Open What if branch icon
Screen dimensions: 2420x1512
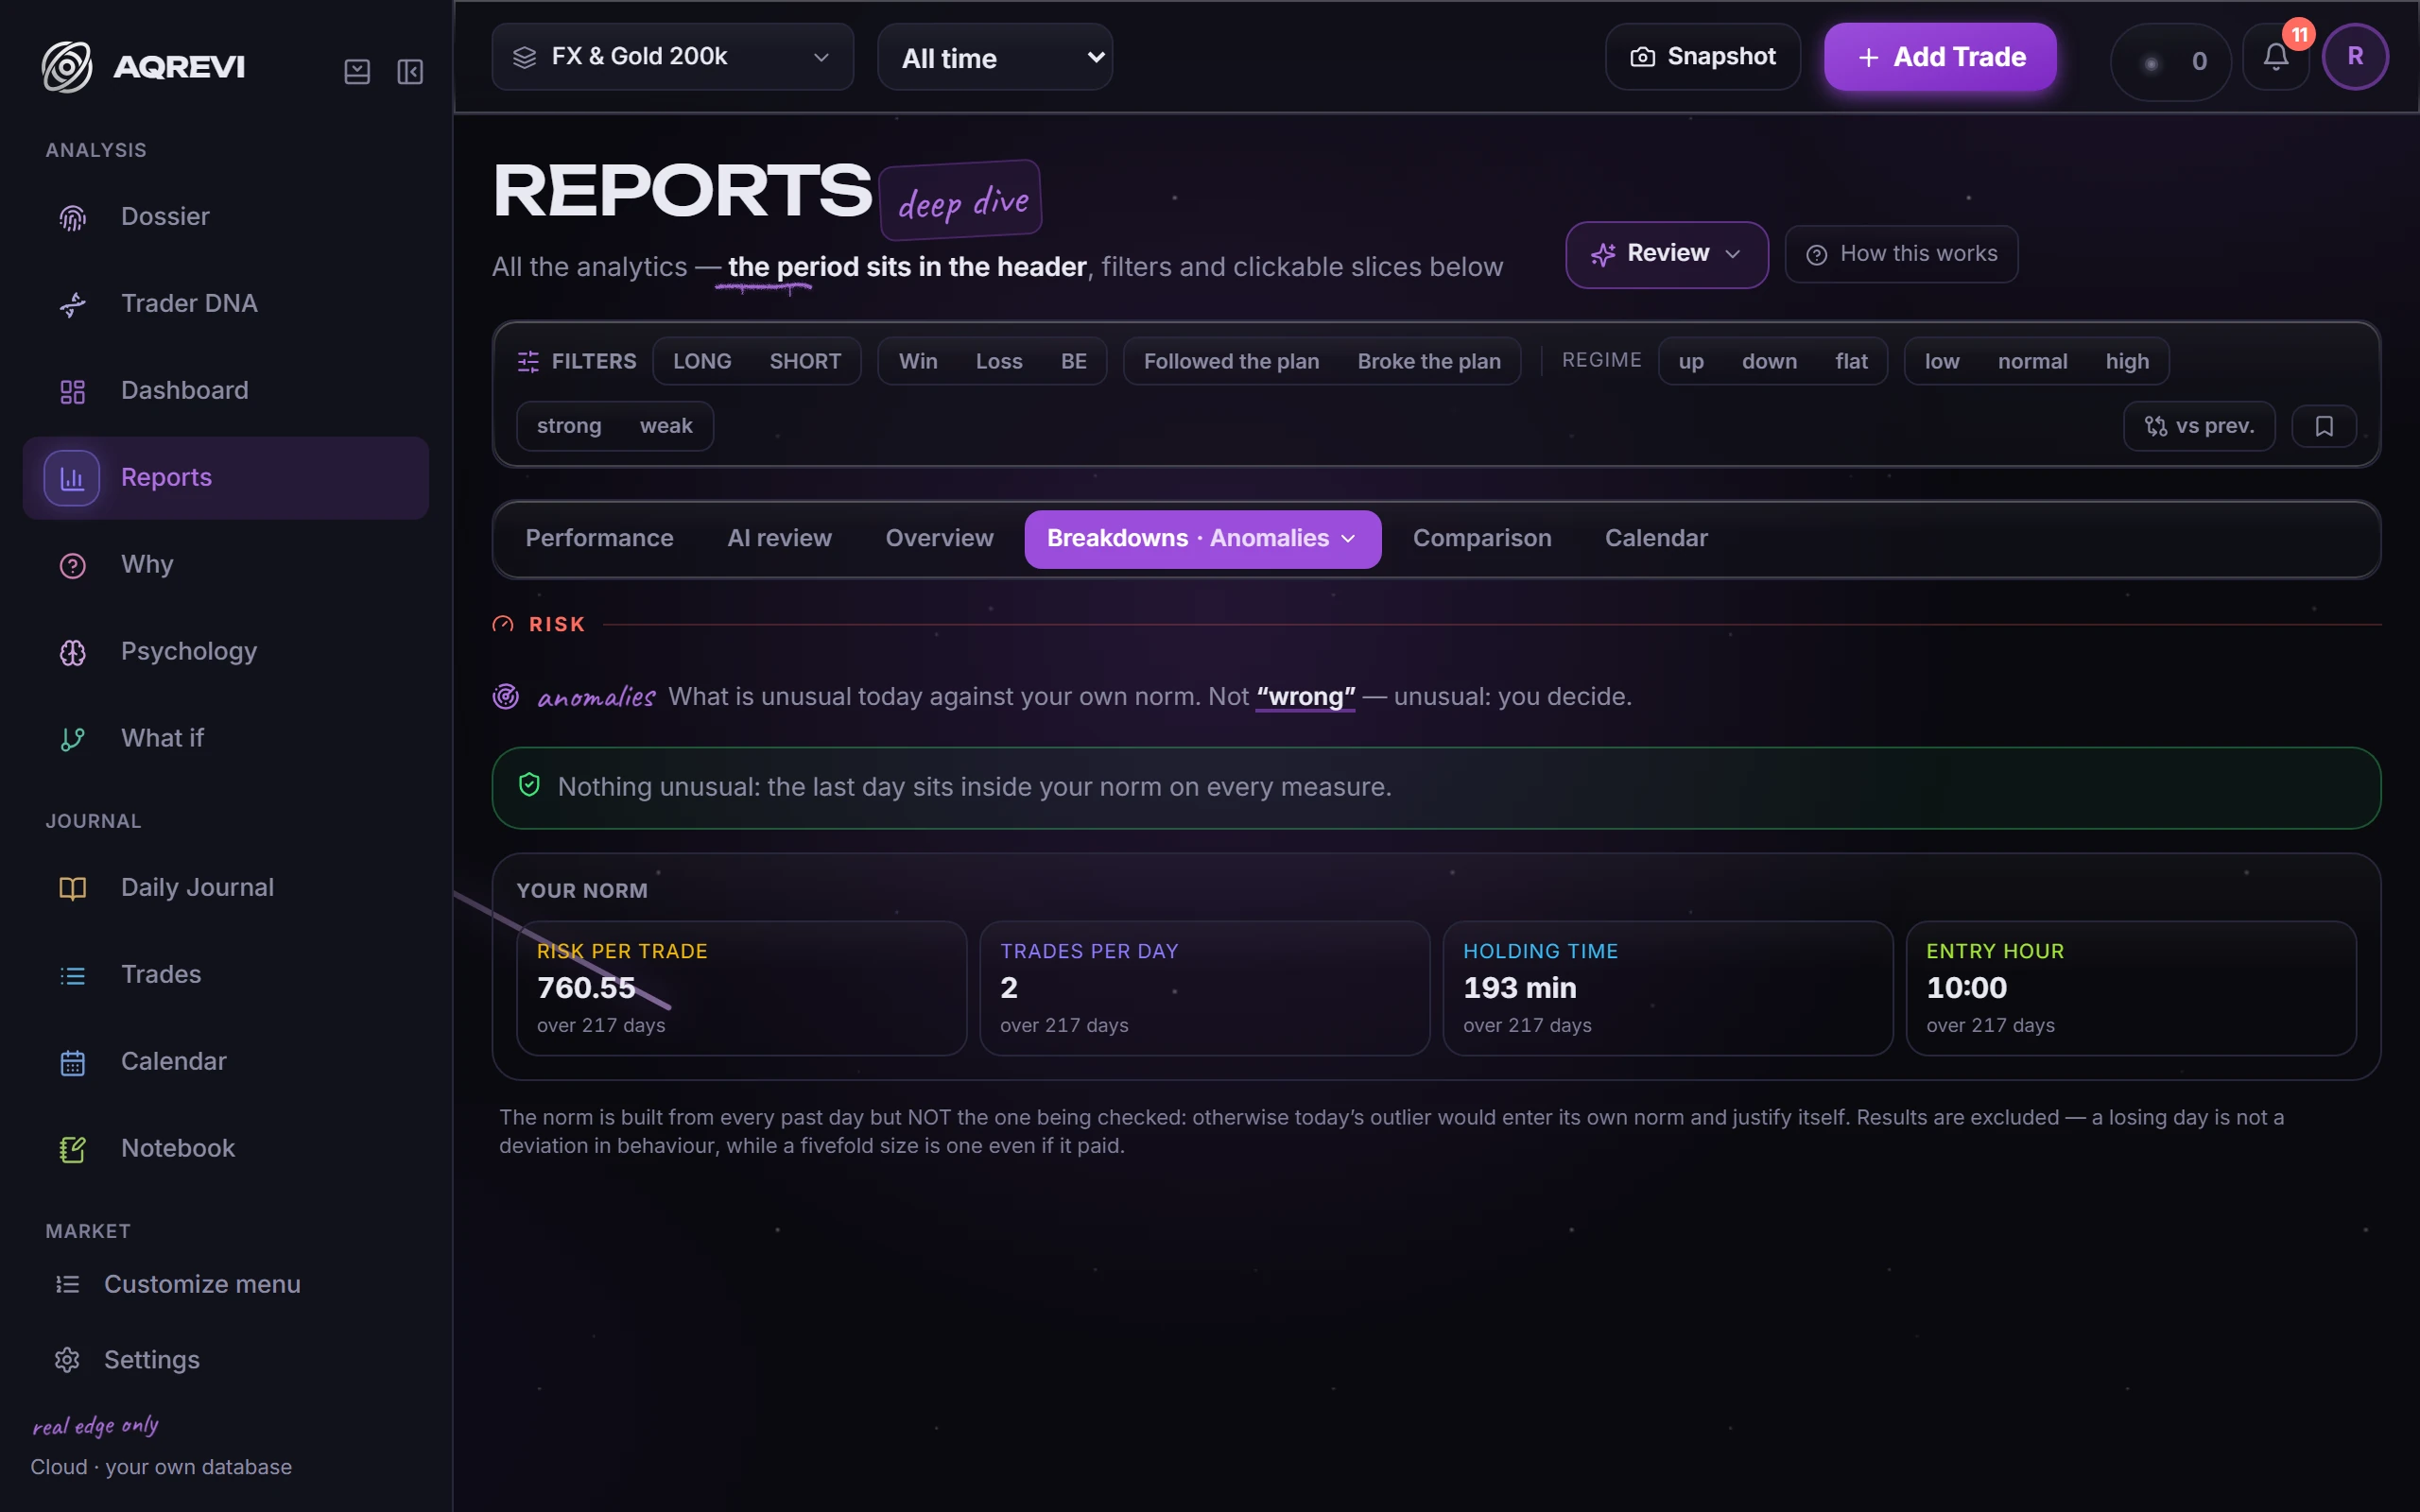(x=73, y=739)
